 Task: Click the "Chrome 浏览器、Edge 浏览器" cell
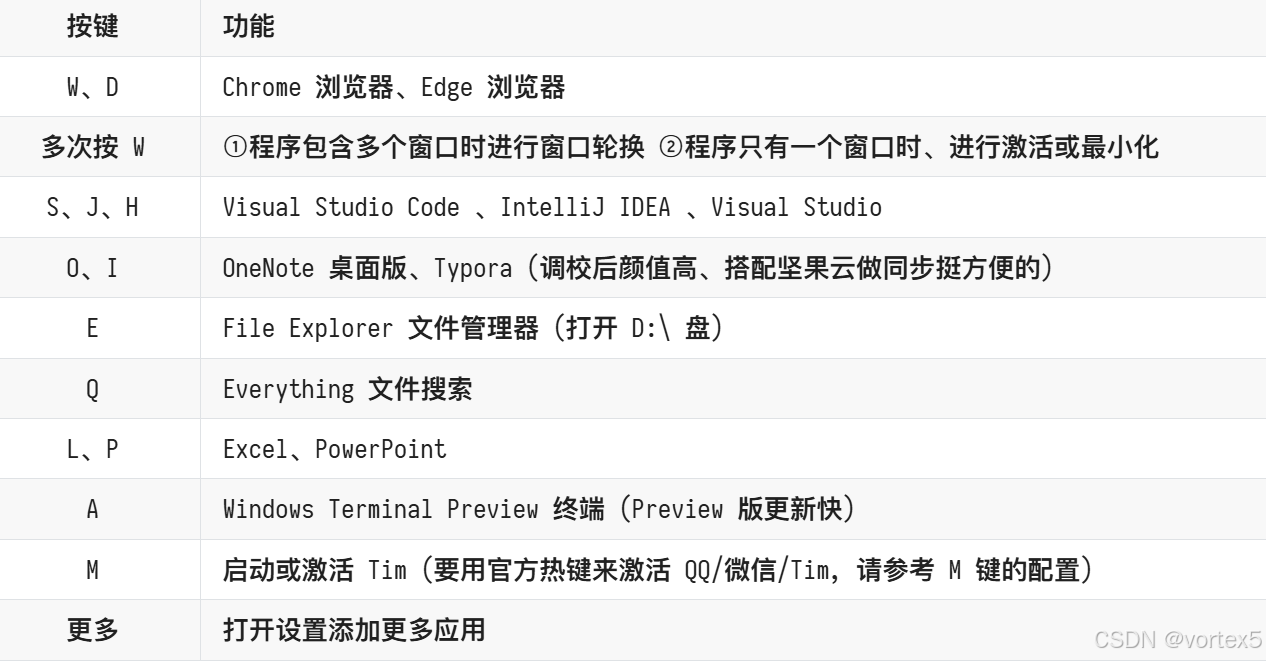733,87
